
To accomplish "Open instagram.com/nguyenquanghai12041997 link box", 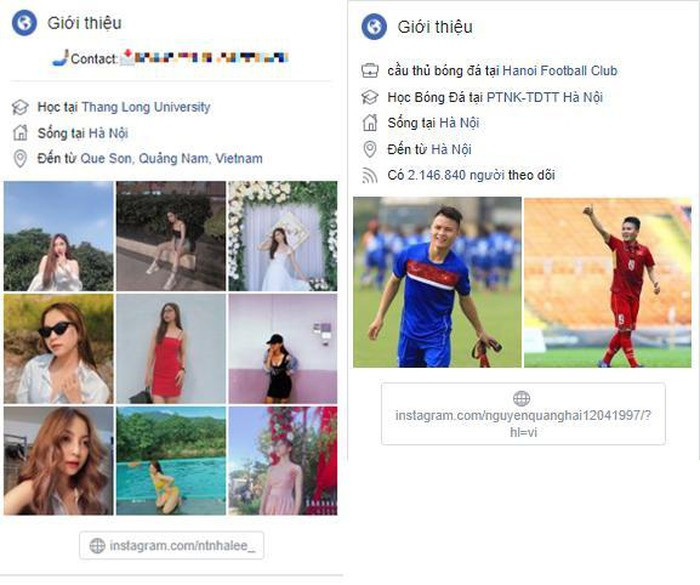I will pyautogui.click(x=523, y=414).
